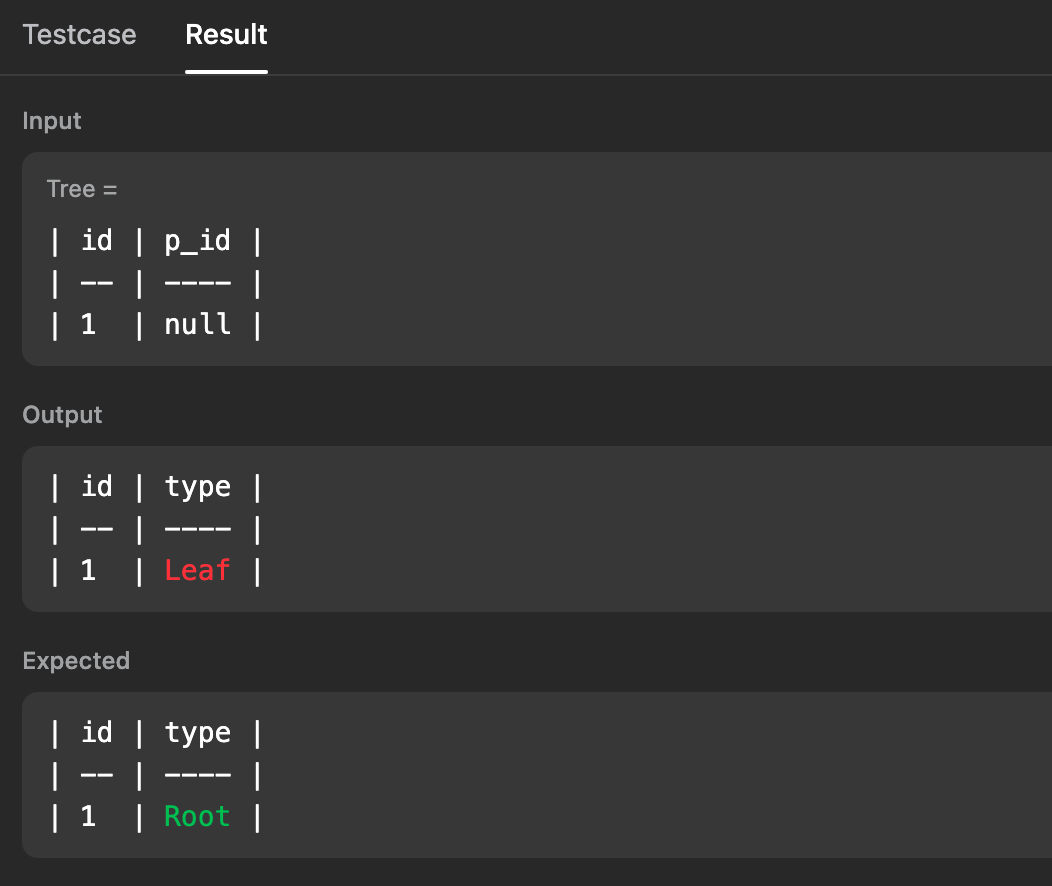The height and width of the screenshot is (886, 1052).
Task: Click the type column header in Output
Action: tap(197, 487)
